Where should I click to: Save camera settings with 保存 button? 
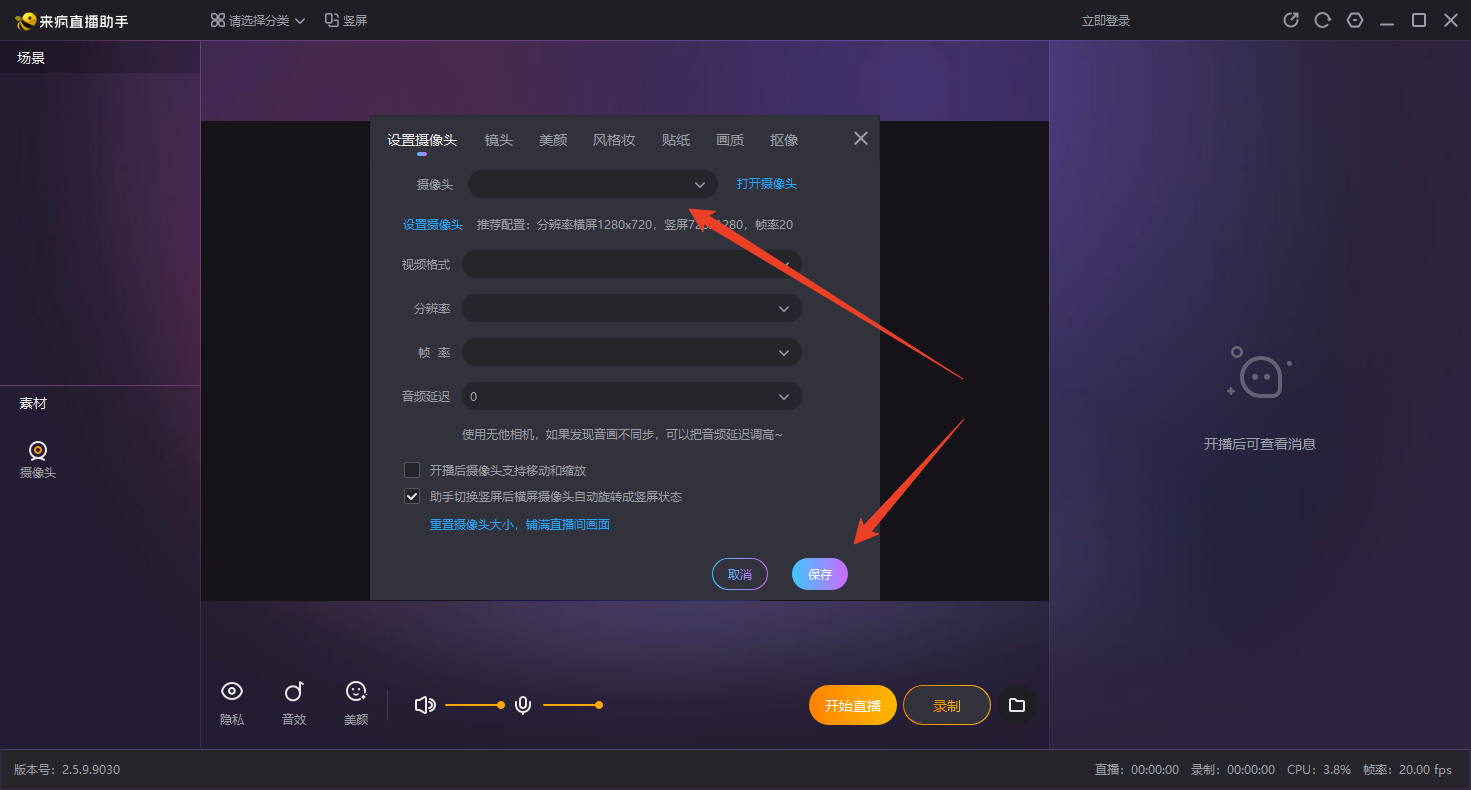819,573
